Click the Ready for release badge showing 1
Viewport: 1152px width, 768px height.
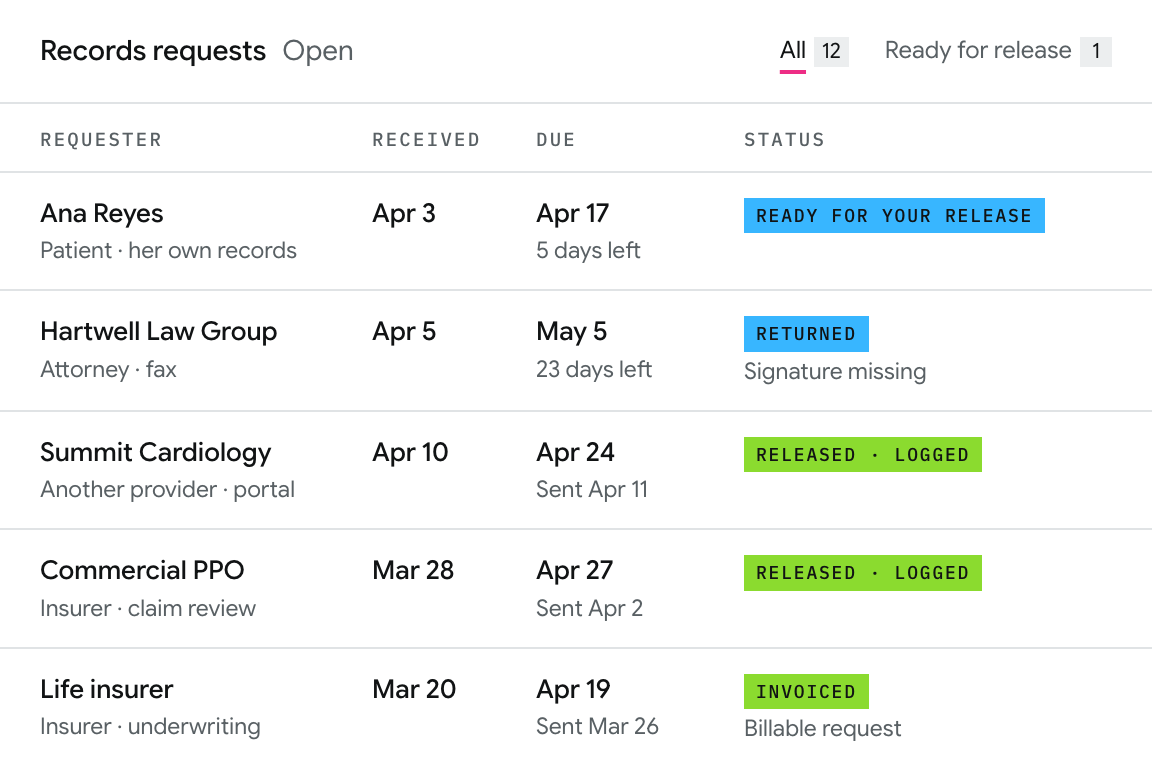pyautogui.click(x=1095, y=51)
